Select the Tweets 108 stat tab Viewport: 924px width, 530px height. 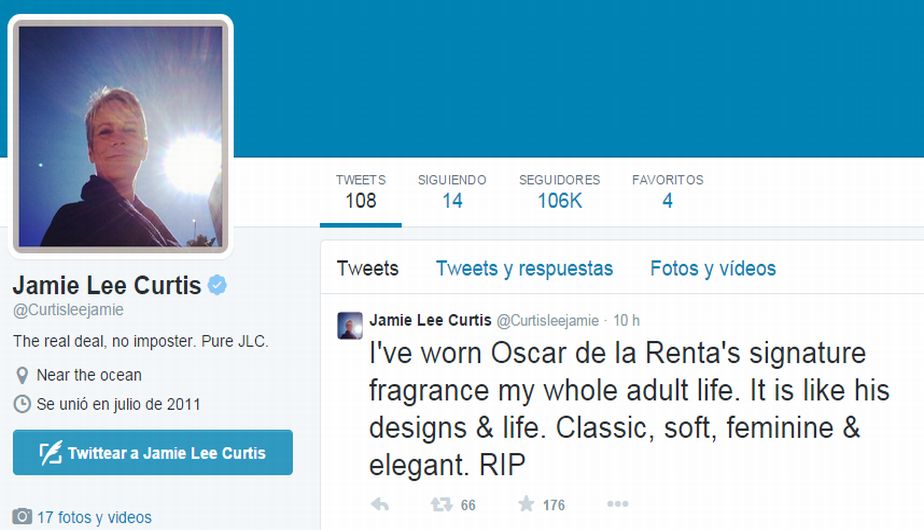[x=361, y=192]
